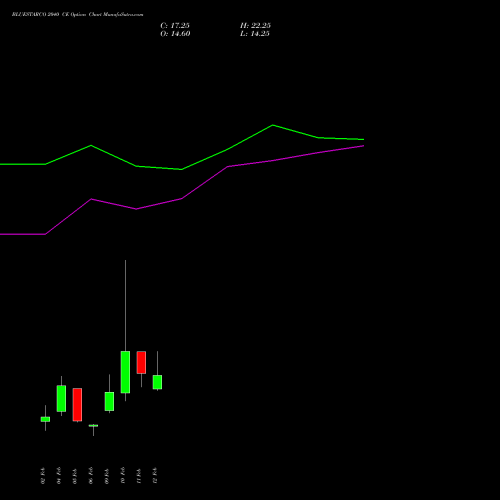
Task: Click the small green candle for 02 Feb
Action: (x=45, y=419)
